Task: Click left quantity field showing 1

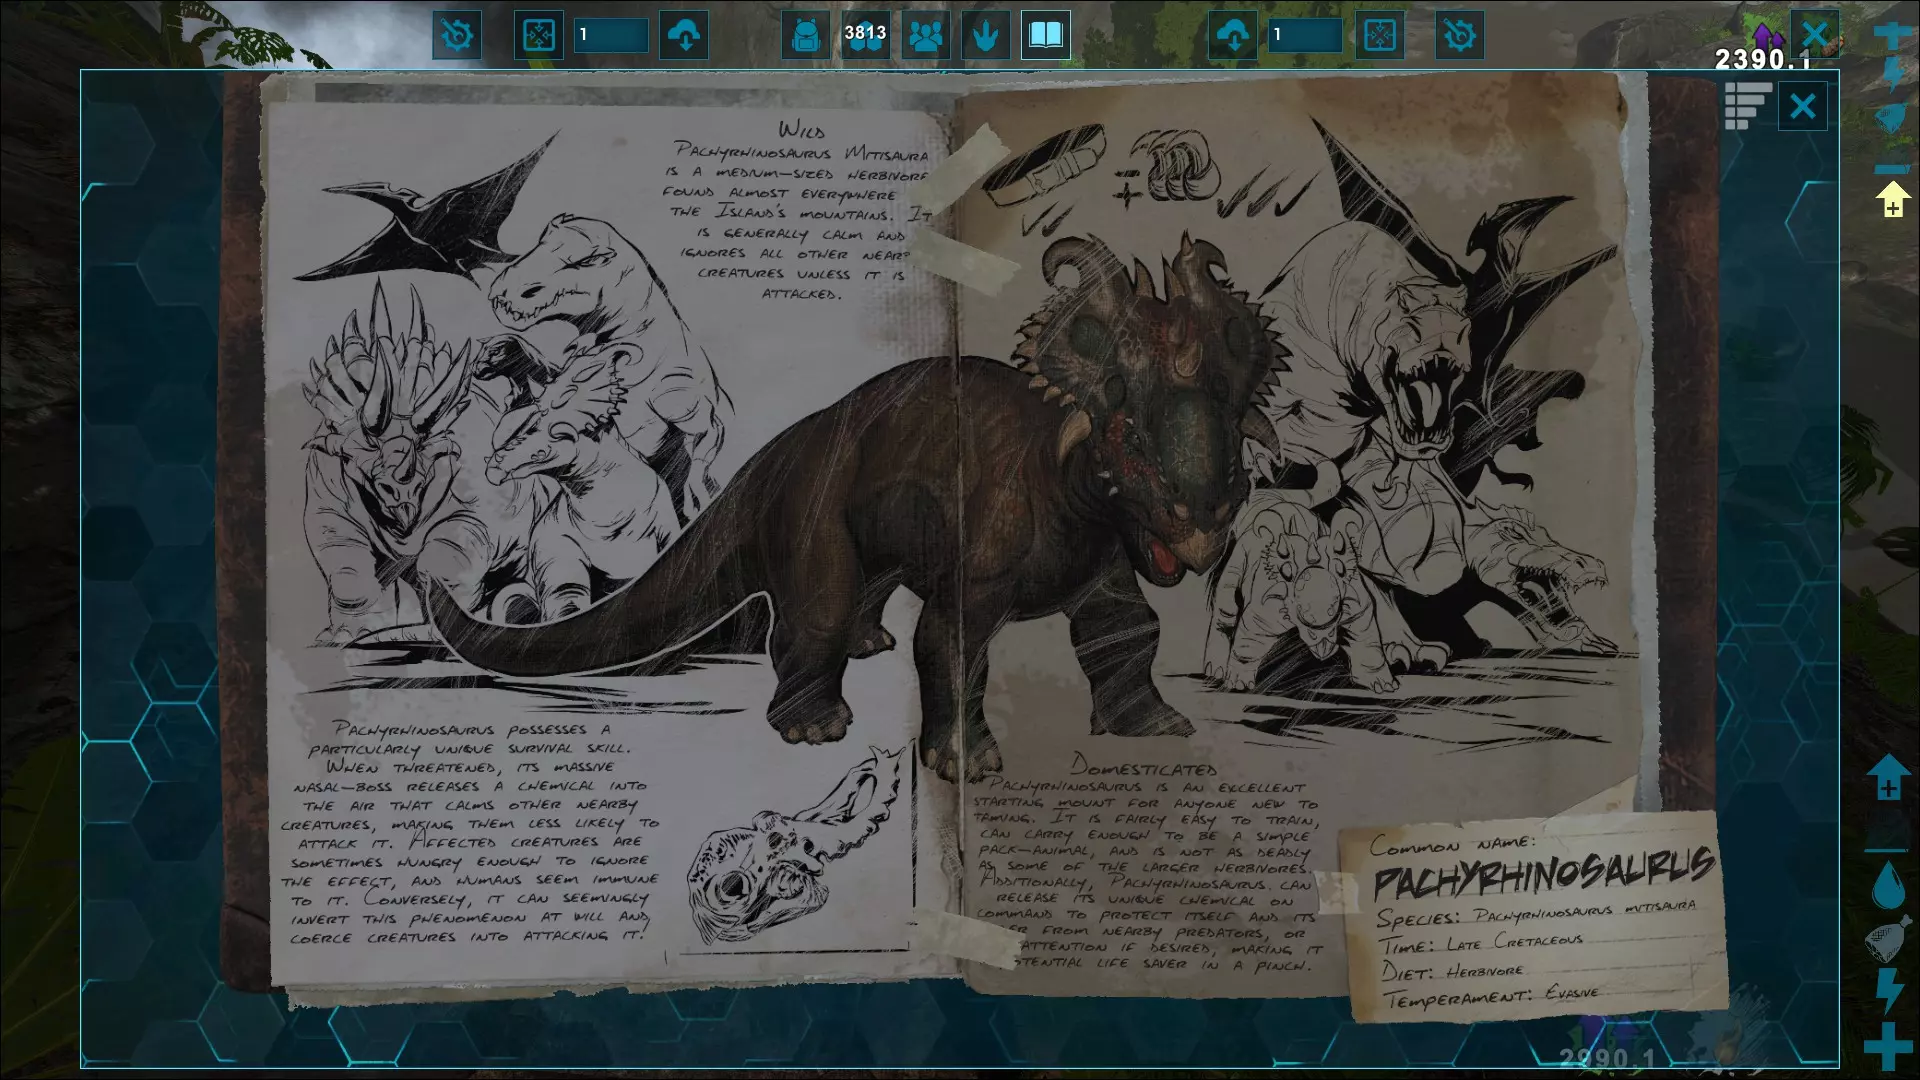Action: 611,36
